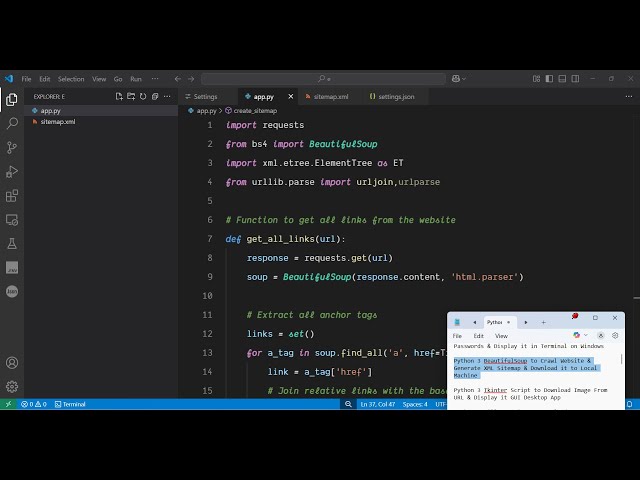Open the JSON activity bar icon
640x480 pixels.
click(x=12, y=291)
